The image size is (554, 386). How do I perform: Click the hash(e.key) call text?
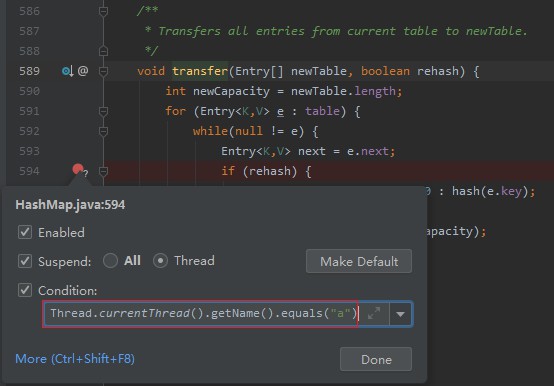click(x=490, y=191)
